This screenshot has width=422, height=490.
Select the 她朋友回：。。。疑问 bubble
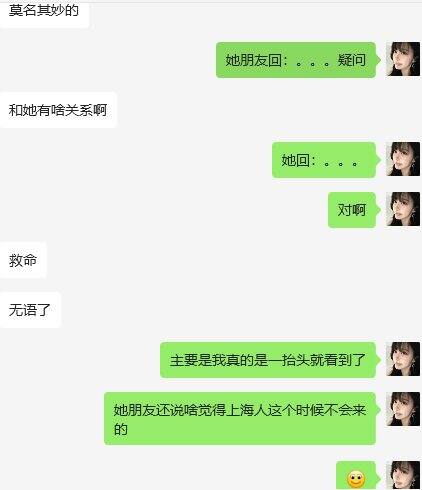click(x=296, y=60)
